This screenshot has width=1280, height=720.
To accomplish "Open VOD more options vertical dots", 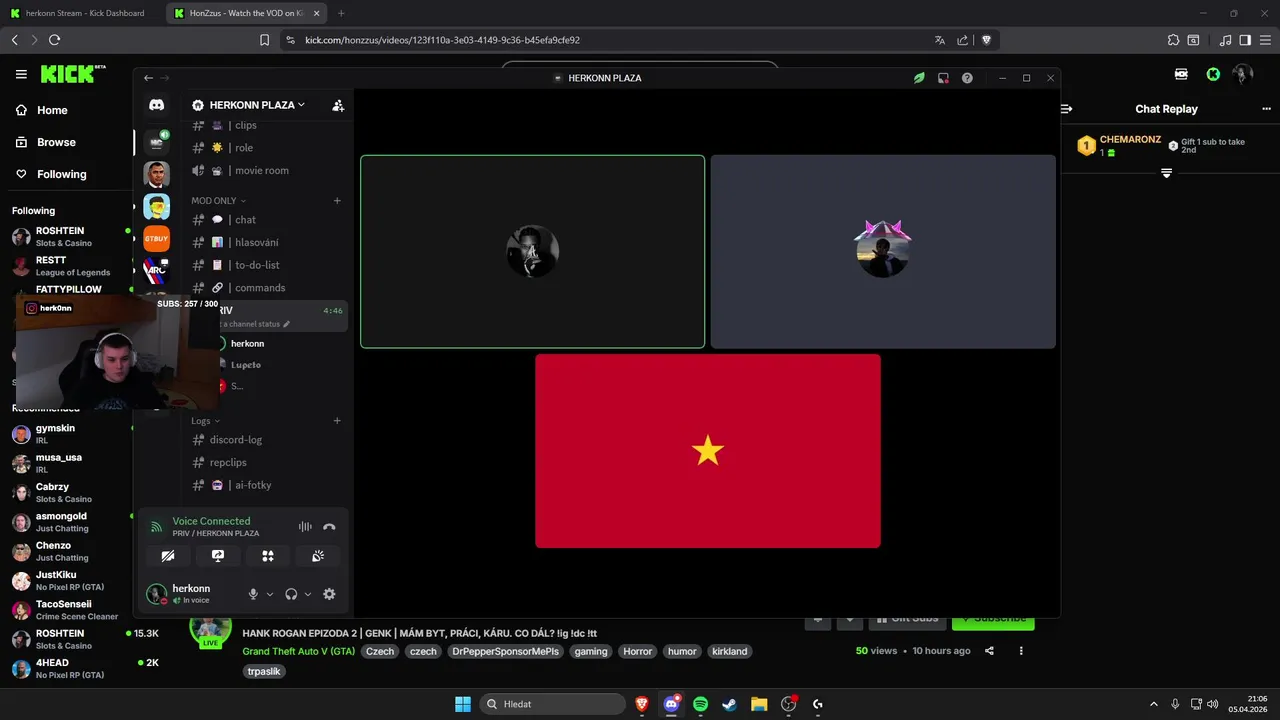I will pos(1021,651).
